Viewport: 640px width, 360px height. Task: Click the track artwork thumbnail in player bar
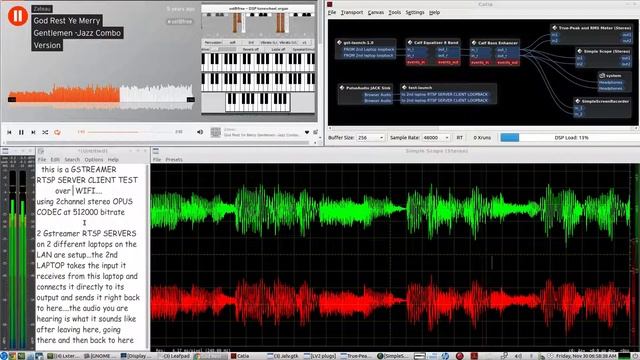(216, 132)
